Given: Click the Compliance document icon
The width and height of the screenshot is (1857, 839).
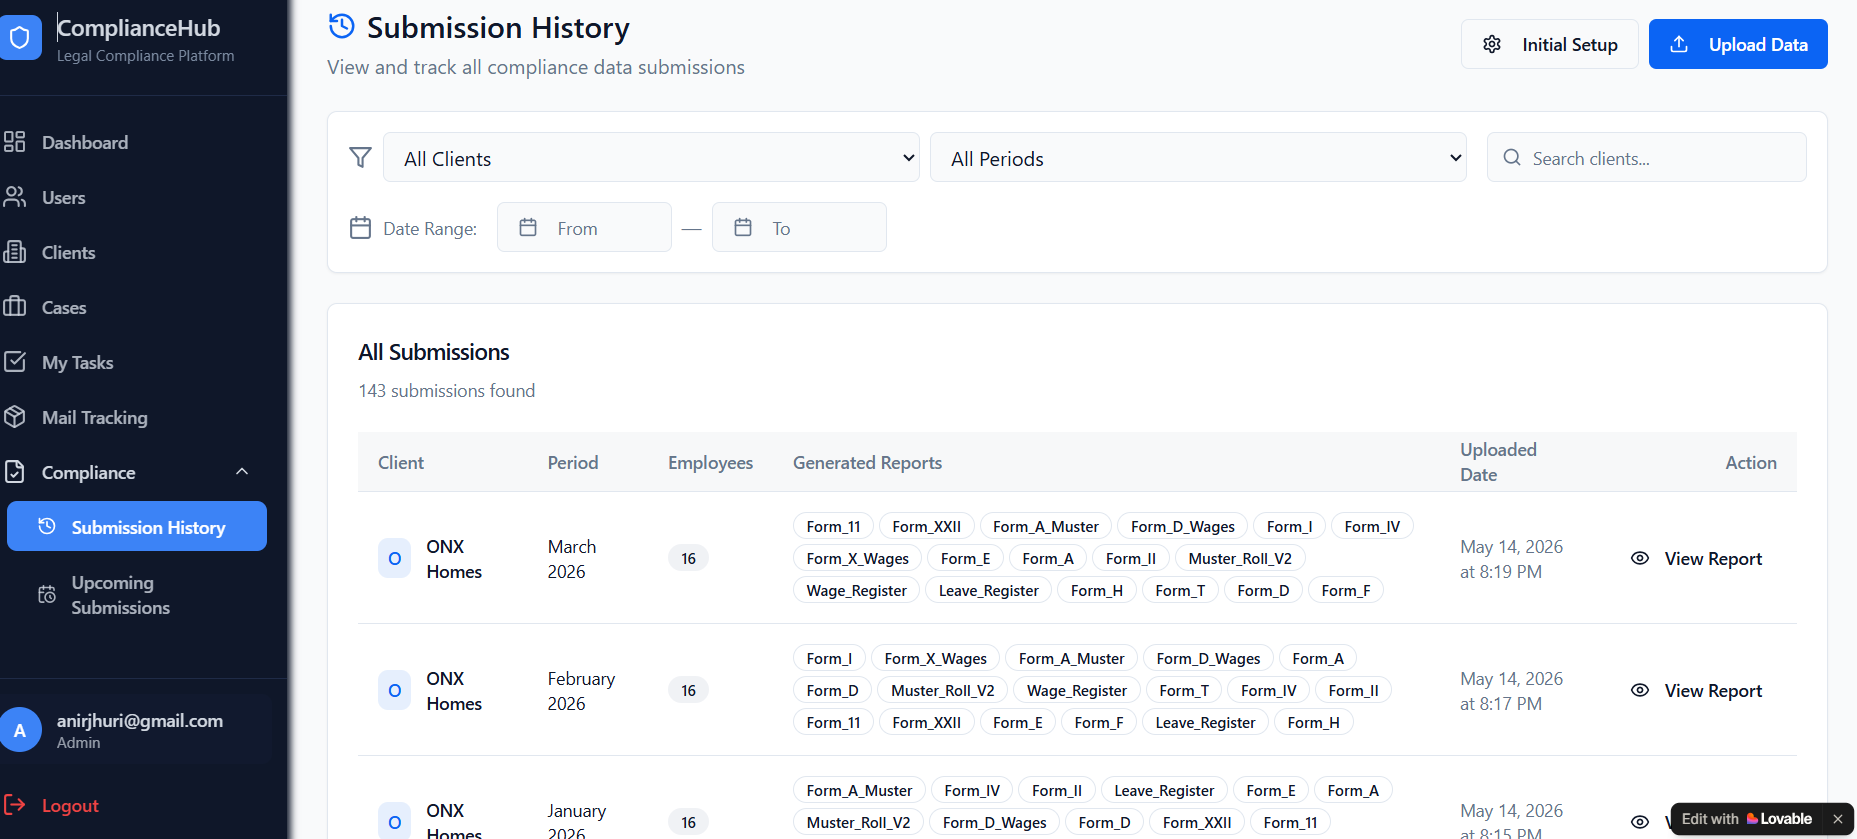Looking at the screenshot, I should (14, 472).
